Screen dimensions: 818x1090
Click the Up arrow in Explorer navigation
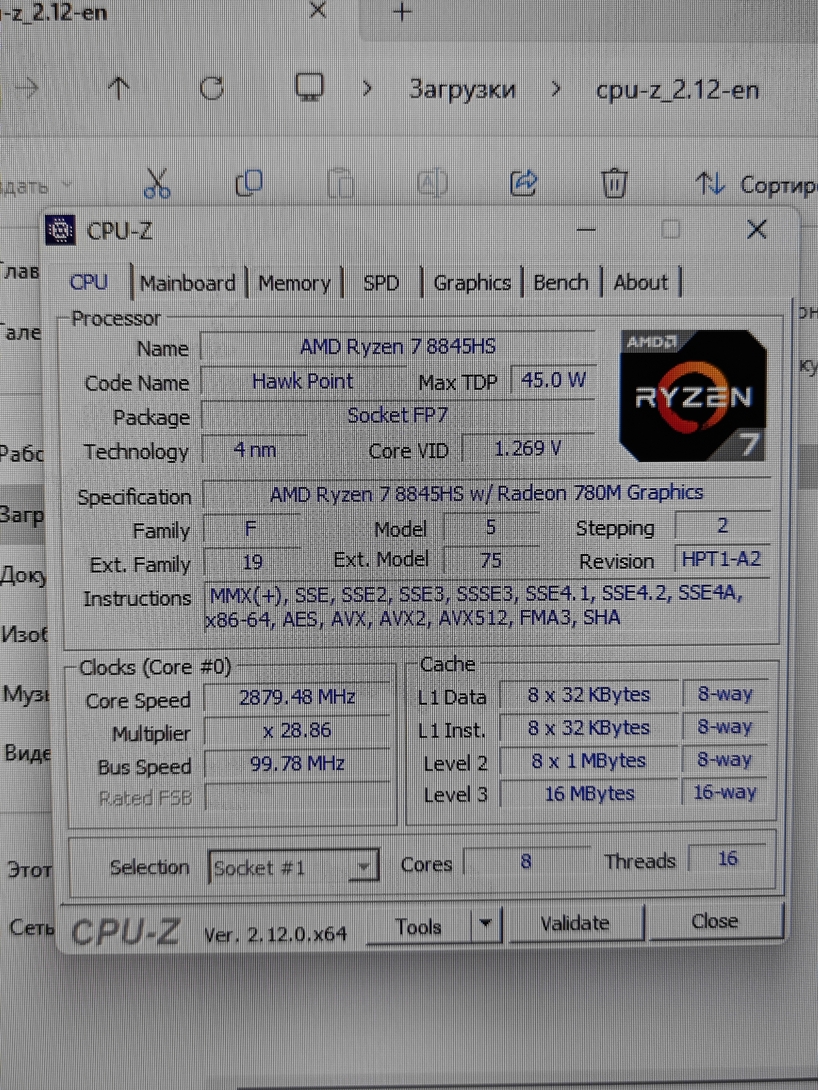click(x=119, y=88)
